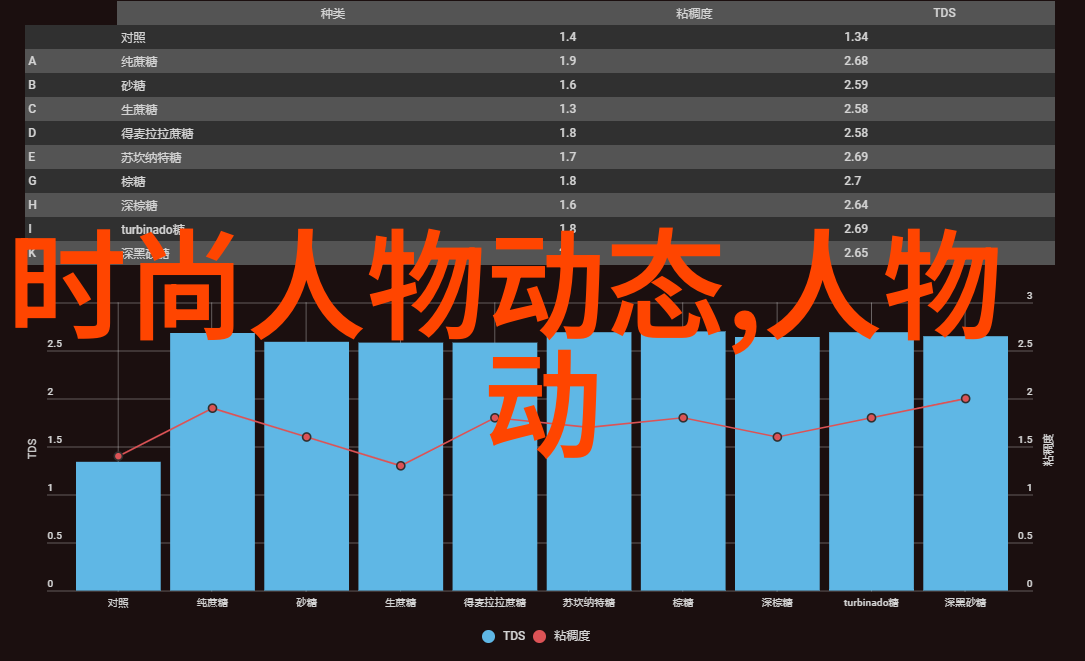Sort the table by the 粘稠度 column header
1085x661 pixels.
point(694,13)
